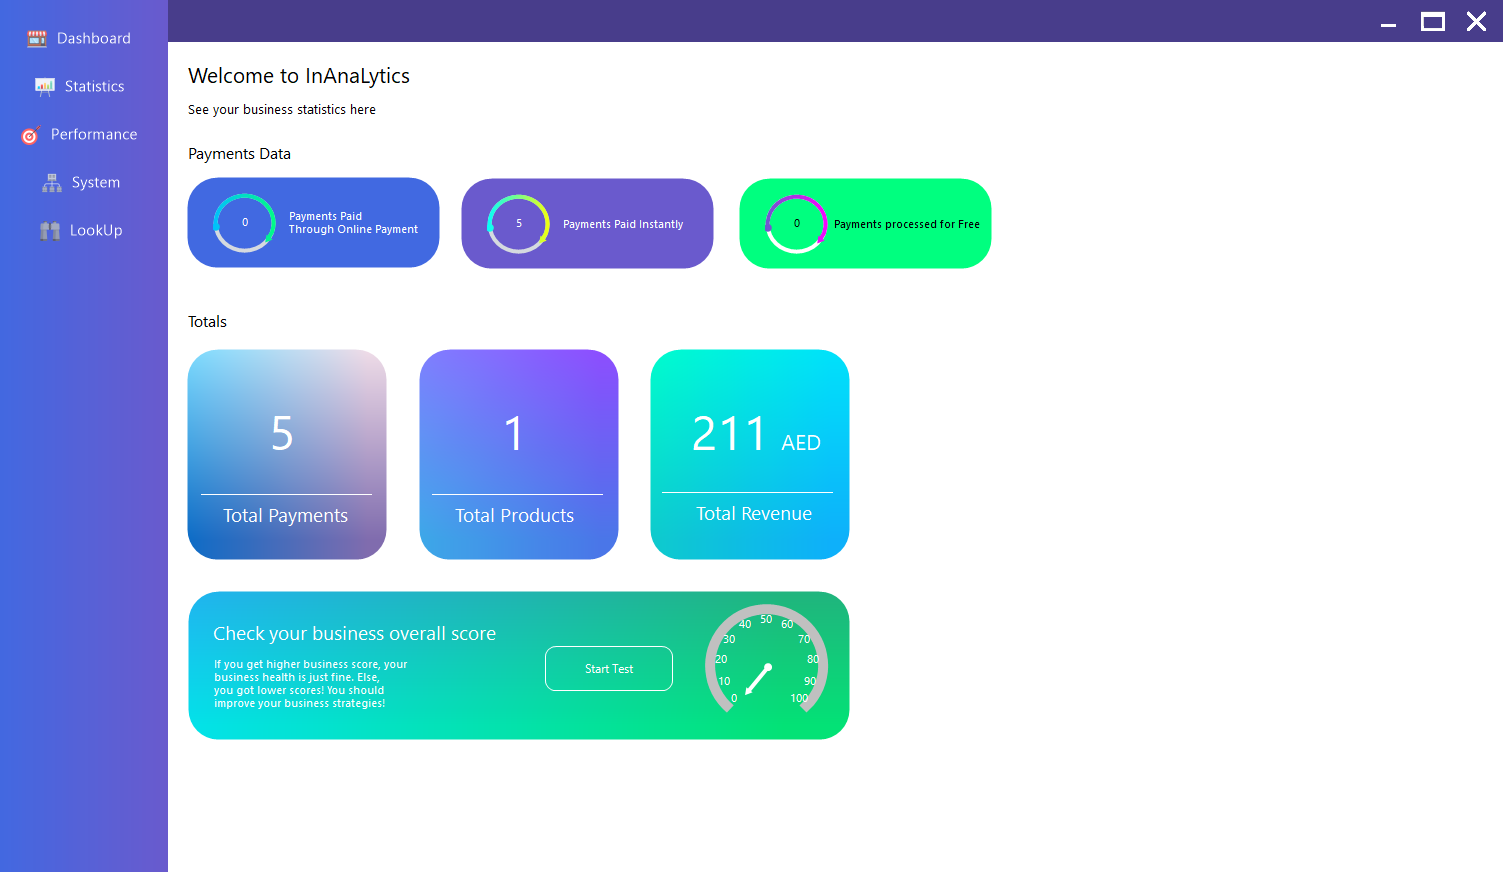This screenshot has width=1503, height=872.
Task: Click the Payments Paid Through Online Payment label
Action: click(353, 223)
